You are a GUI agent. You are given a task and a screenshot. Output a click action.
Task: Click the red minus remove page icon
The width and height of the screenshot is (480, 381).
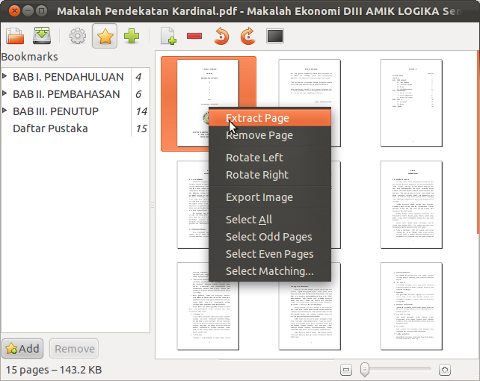coord(195,36)
